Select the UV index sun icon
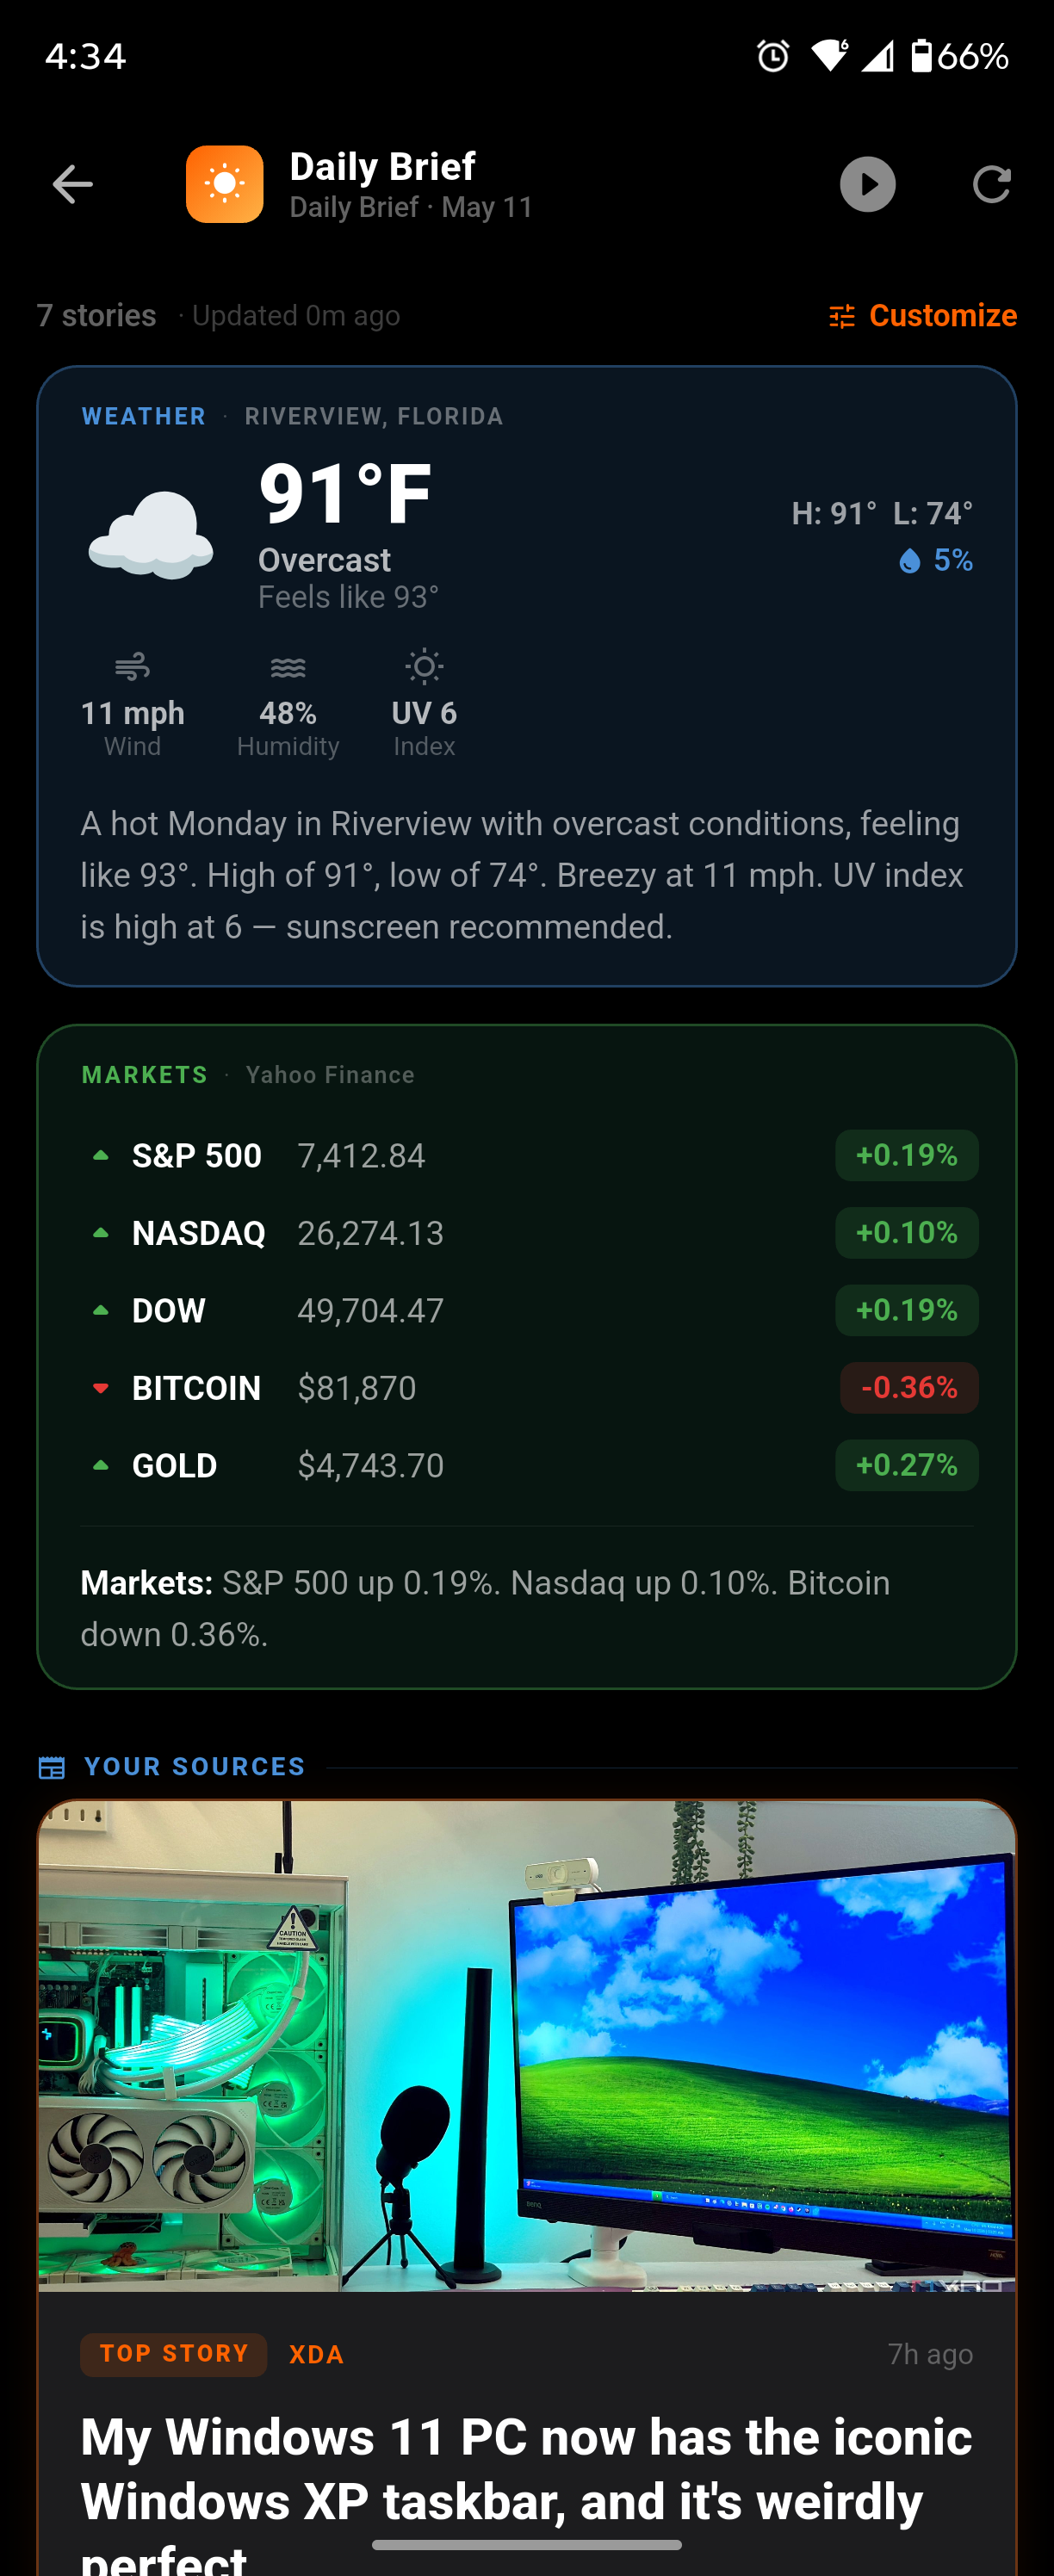1054x2576 pixels. click(x=424, y=666)
